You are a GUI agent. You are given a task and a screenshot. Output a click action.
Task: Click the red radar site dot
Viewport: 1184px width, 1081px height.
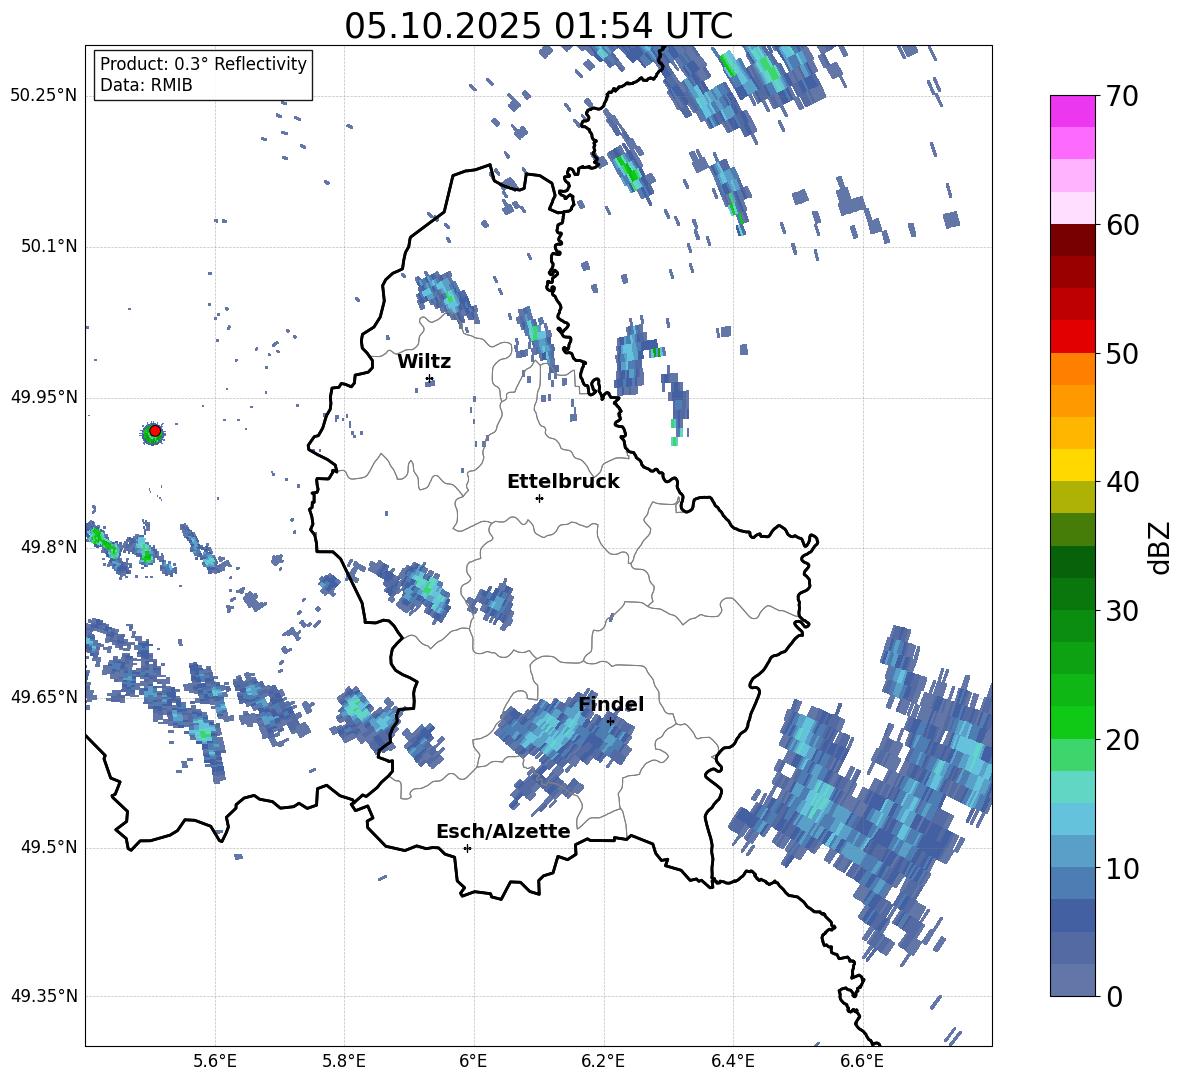[x=155, y=431]
